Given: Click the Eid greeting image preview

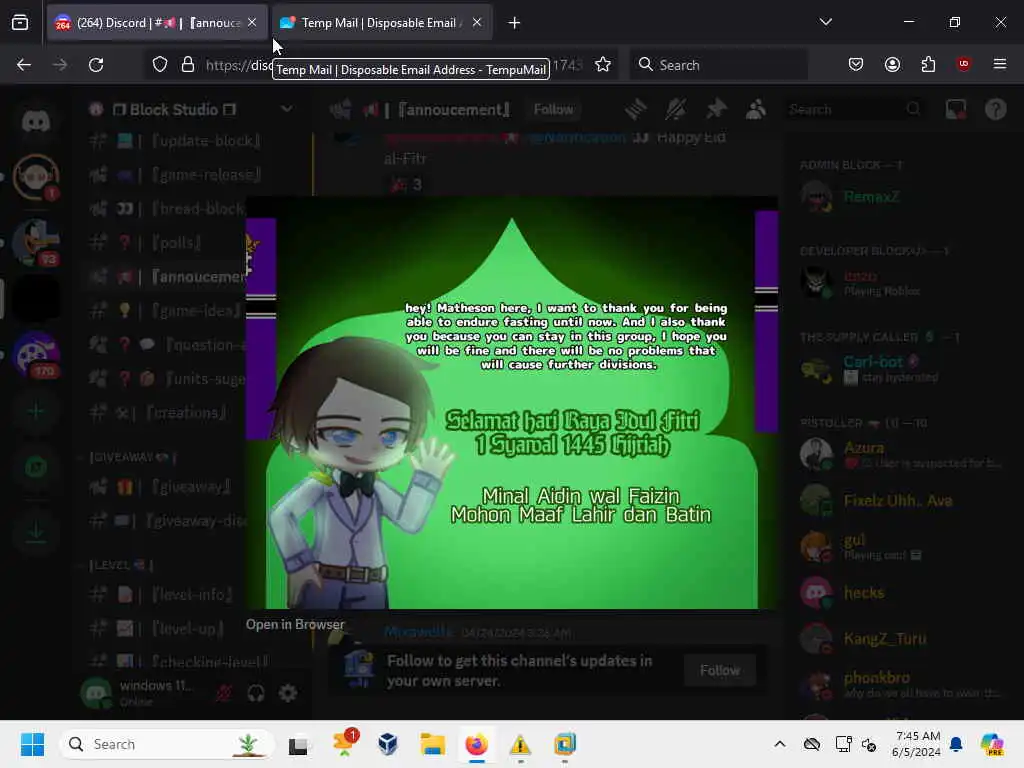Looking at the screenshot, I should click(512, 403).
